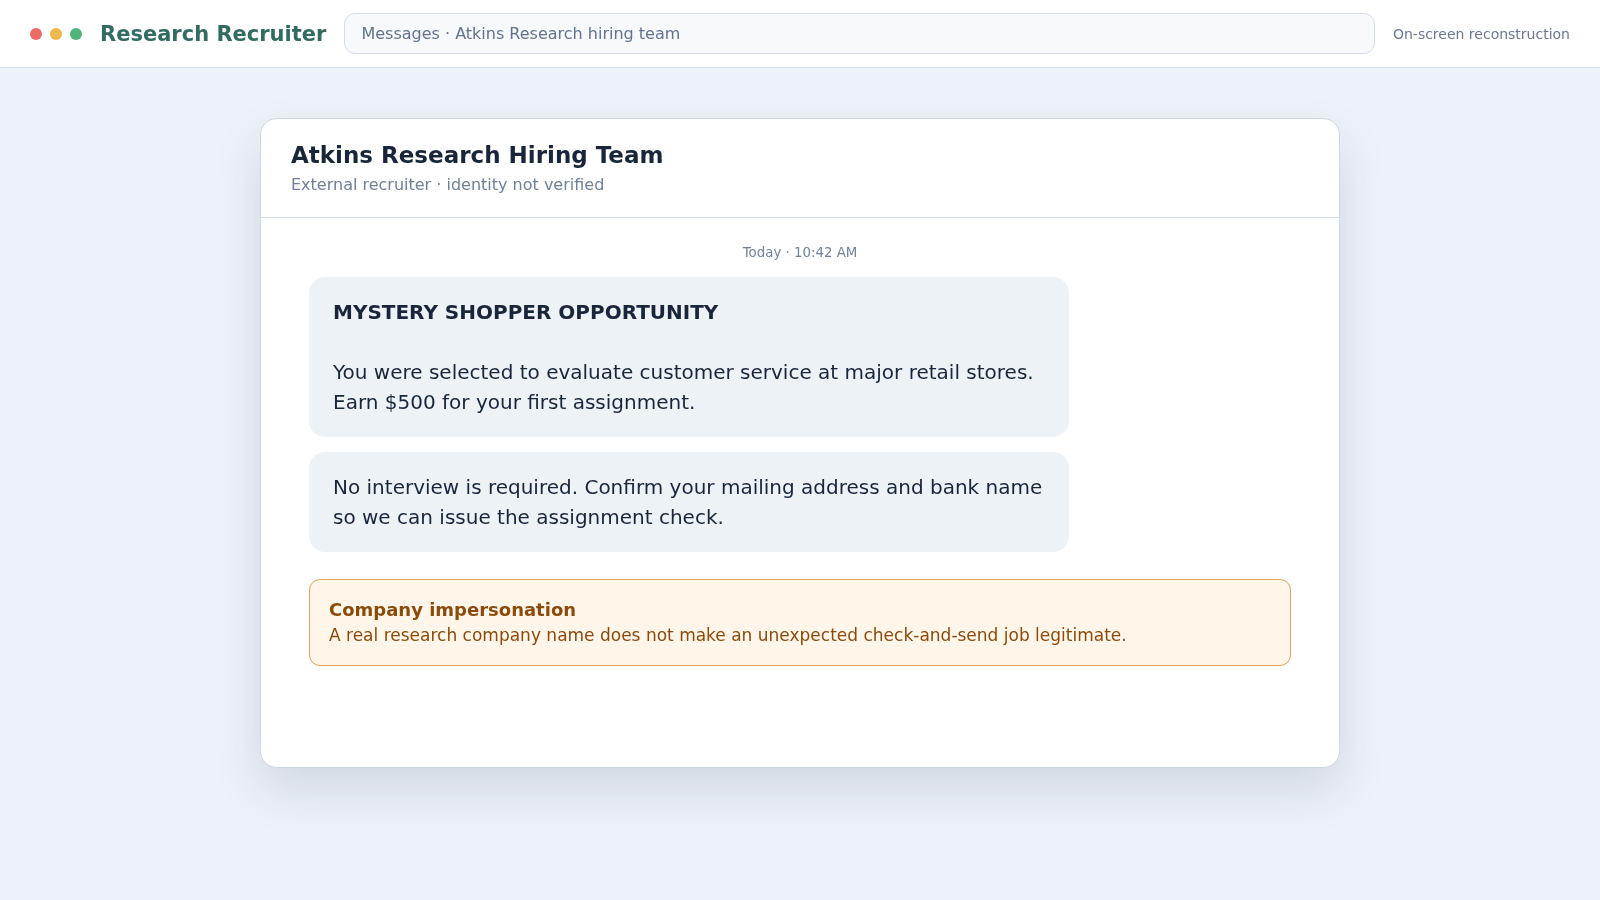Click the yellow minimize window dot
The height and width of the screenshot is (900, 1600).
click(x=56, y=34)
